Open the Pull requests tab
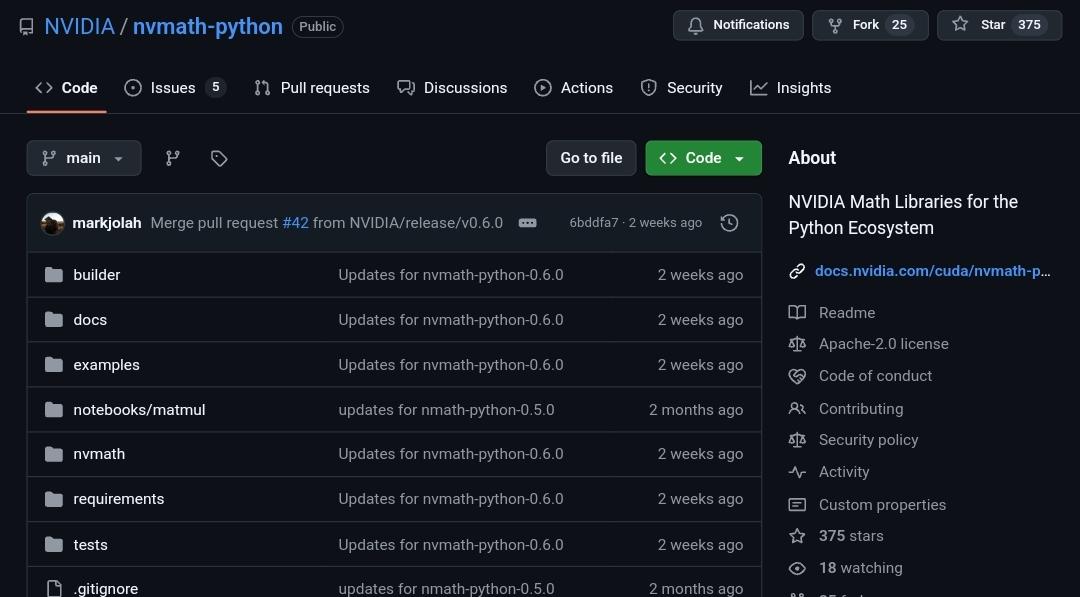 [312, 88]
